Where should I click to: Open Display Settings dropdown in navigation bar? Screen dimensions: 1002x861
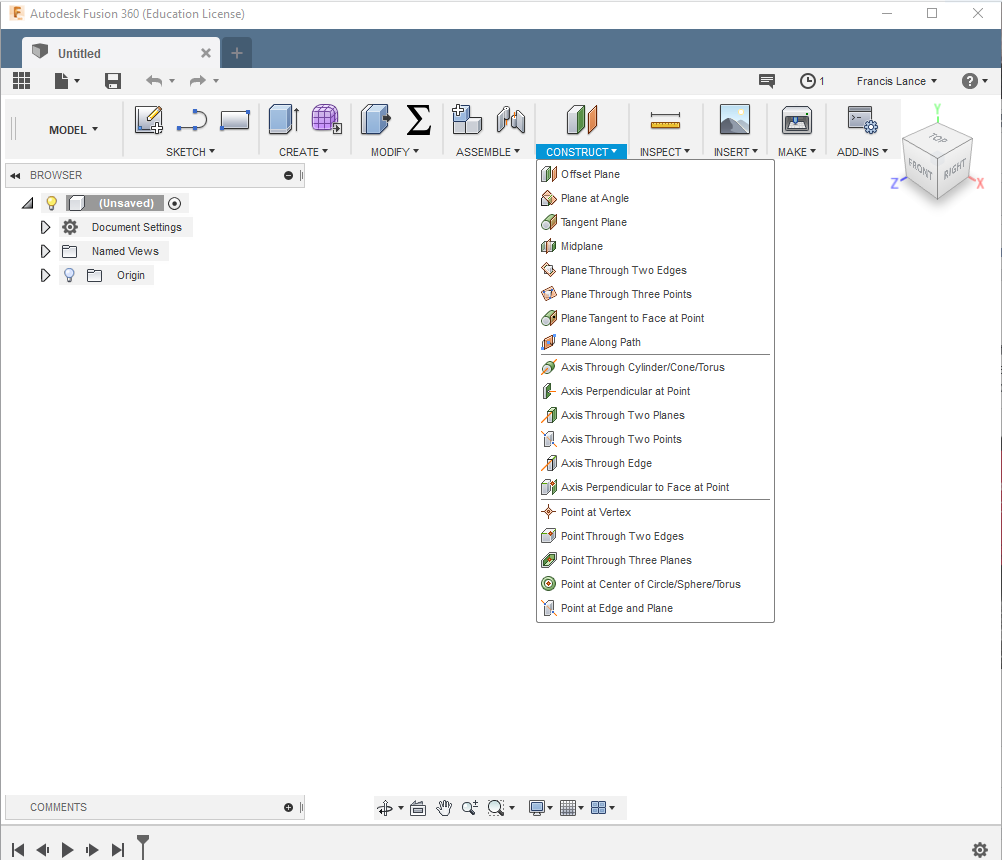click(541, 809)
